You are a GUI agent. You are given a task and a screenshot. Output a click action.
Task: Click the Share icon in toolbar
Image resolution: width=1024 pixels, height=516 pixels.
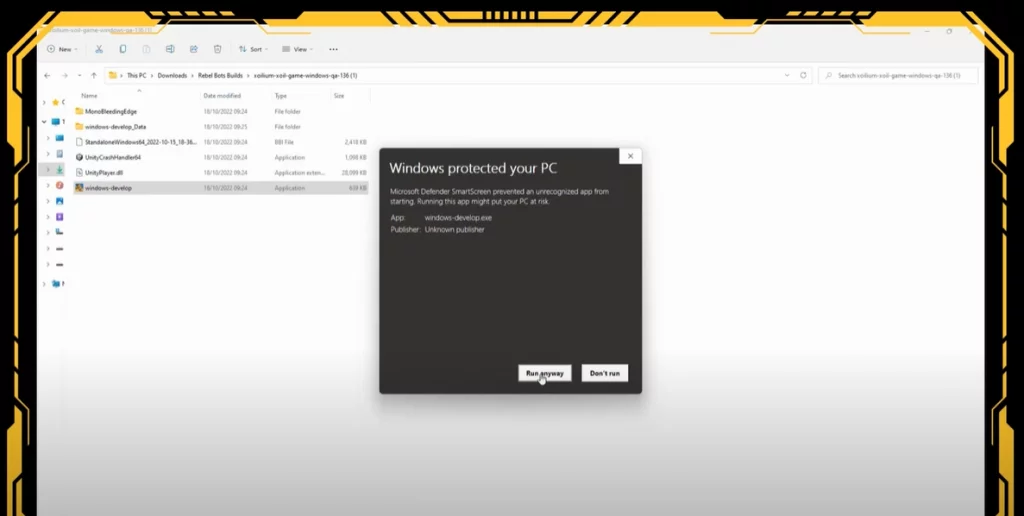194,49
